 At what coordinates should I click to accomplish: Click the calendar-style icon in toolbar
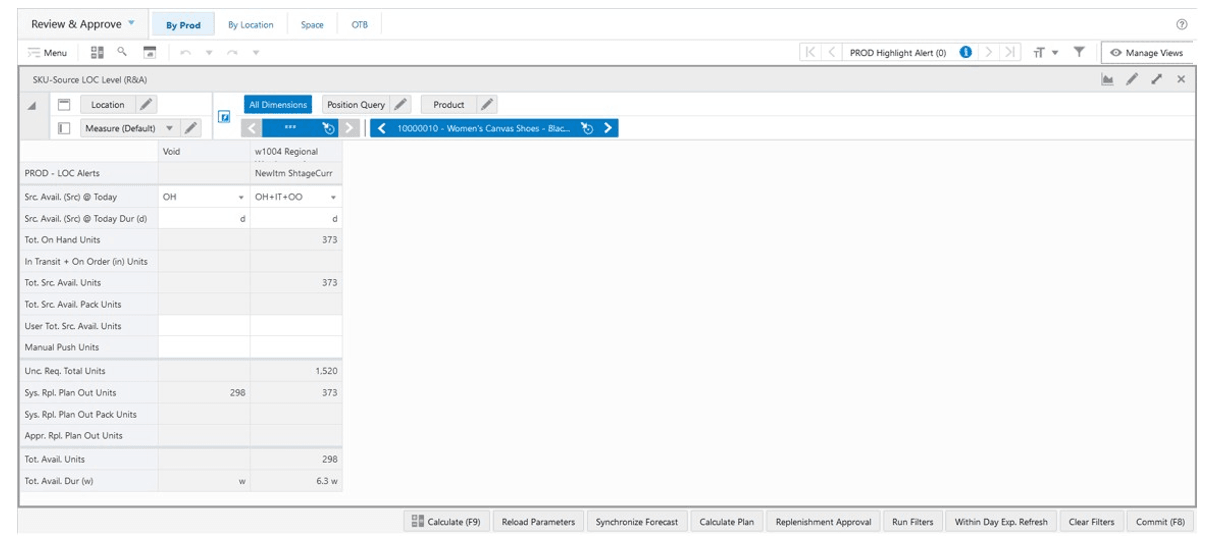[x=150, y=52]
